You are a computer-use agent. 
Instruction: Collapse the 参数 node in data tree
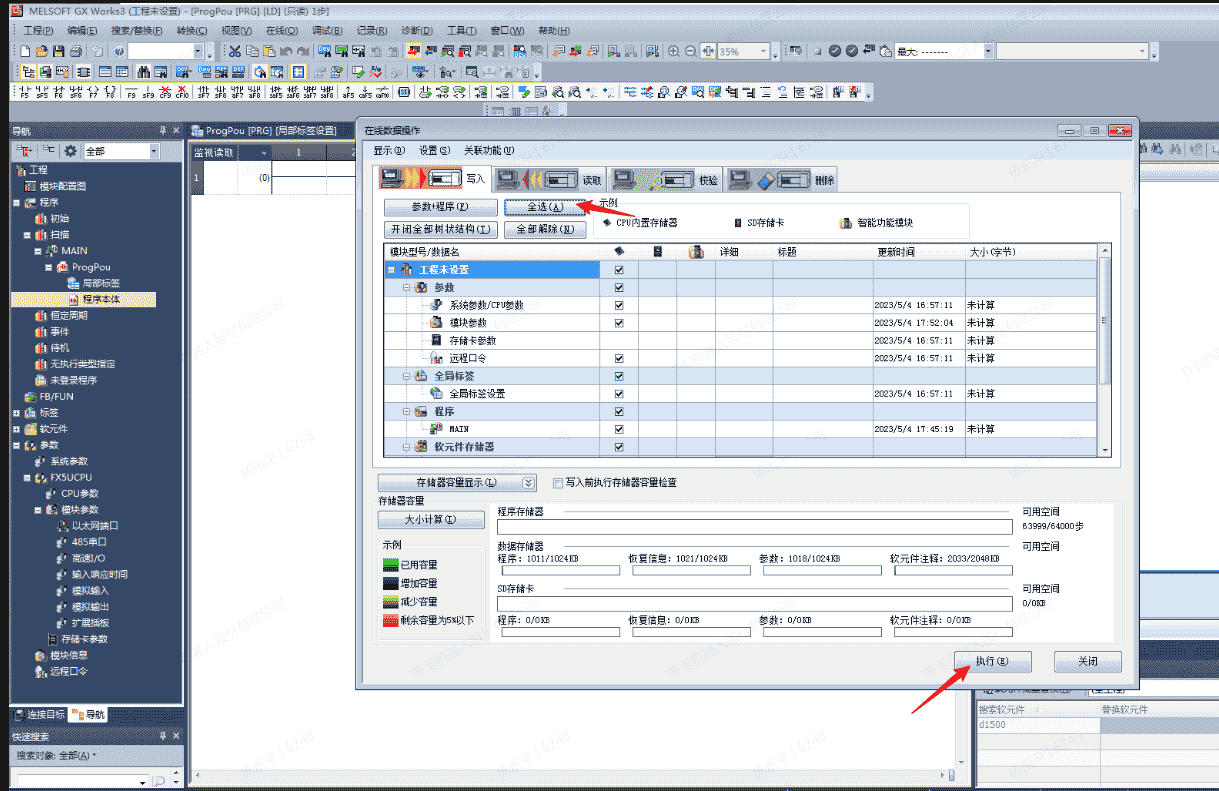(407, 288)
